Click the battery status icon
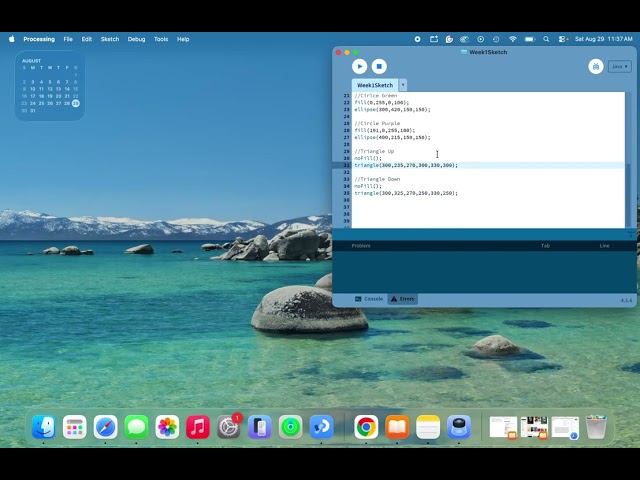The height and width of the screenshot is (480, 640). pyautogui.click(x=530, y=39)
